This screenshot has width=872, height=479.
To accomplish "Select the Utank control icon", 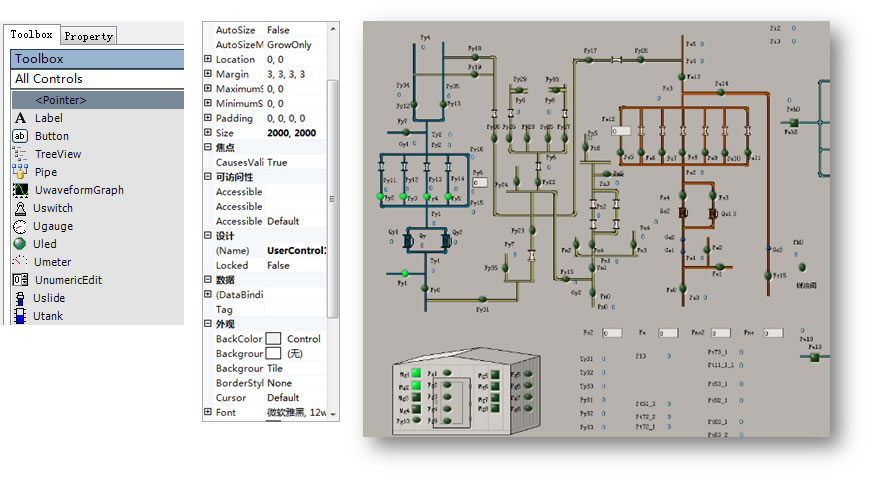I will tap(19, 316).
